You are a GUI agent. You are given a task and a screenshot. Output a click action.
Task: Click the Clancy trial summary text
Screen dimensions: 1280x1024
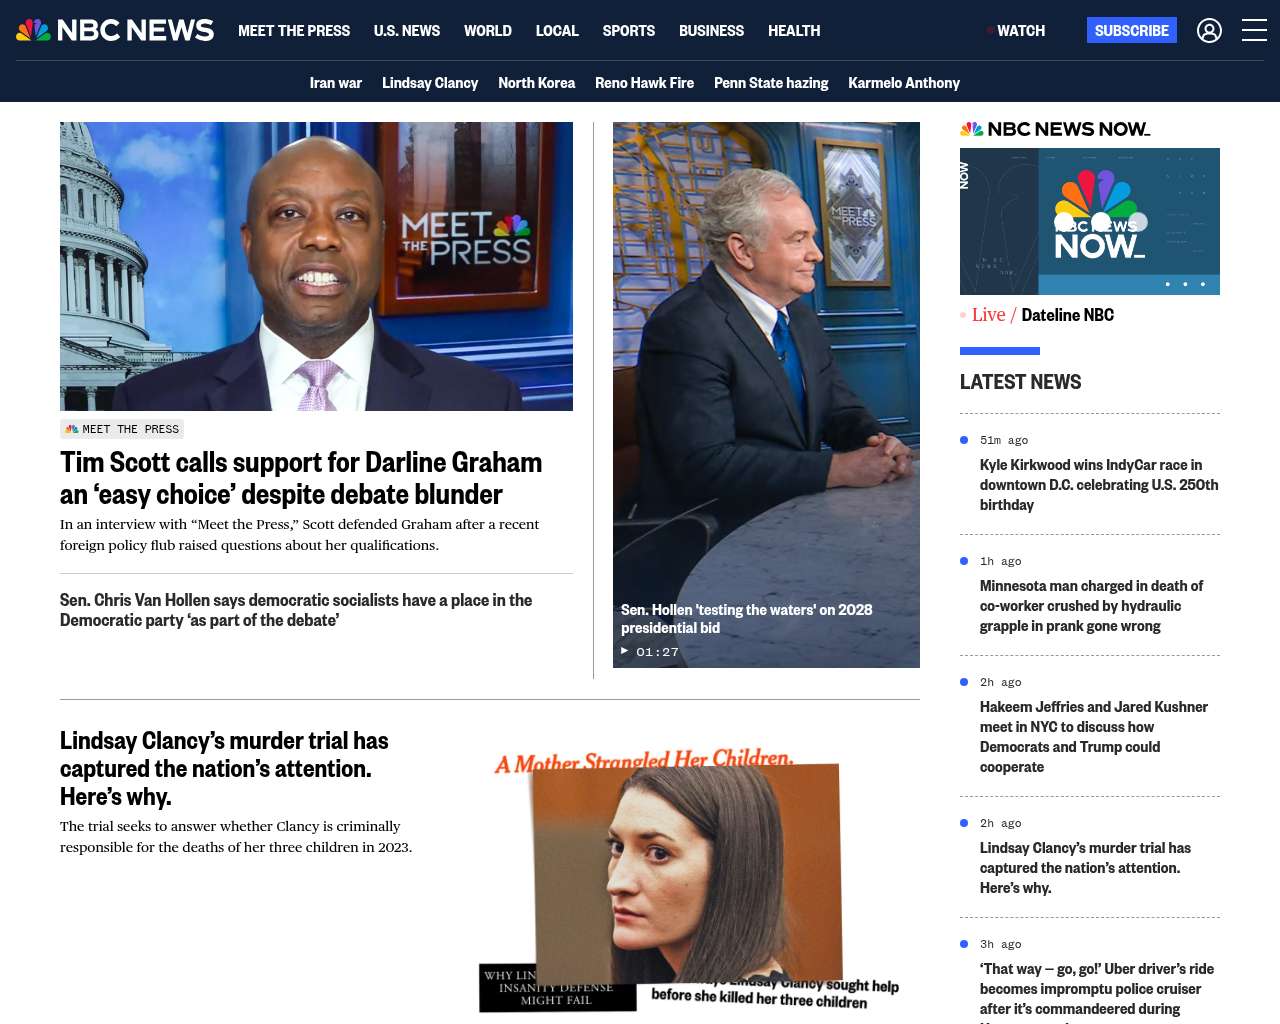click(x=236, y=836)
